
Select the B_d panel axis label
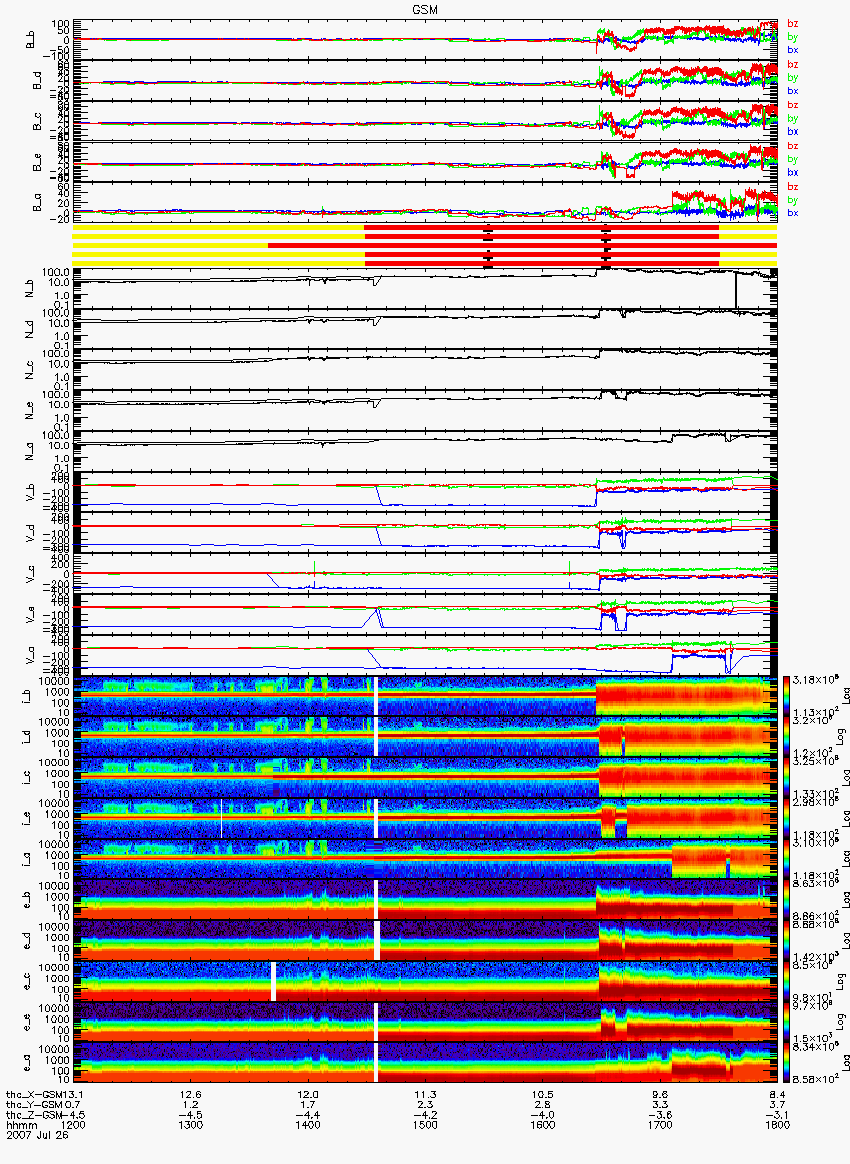pos(37,80)
